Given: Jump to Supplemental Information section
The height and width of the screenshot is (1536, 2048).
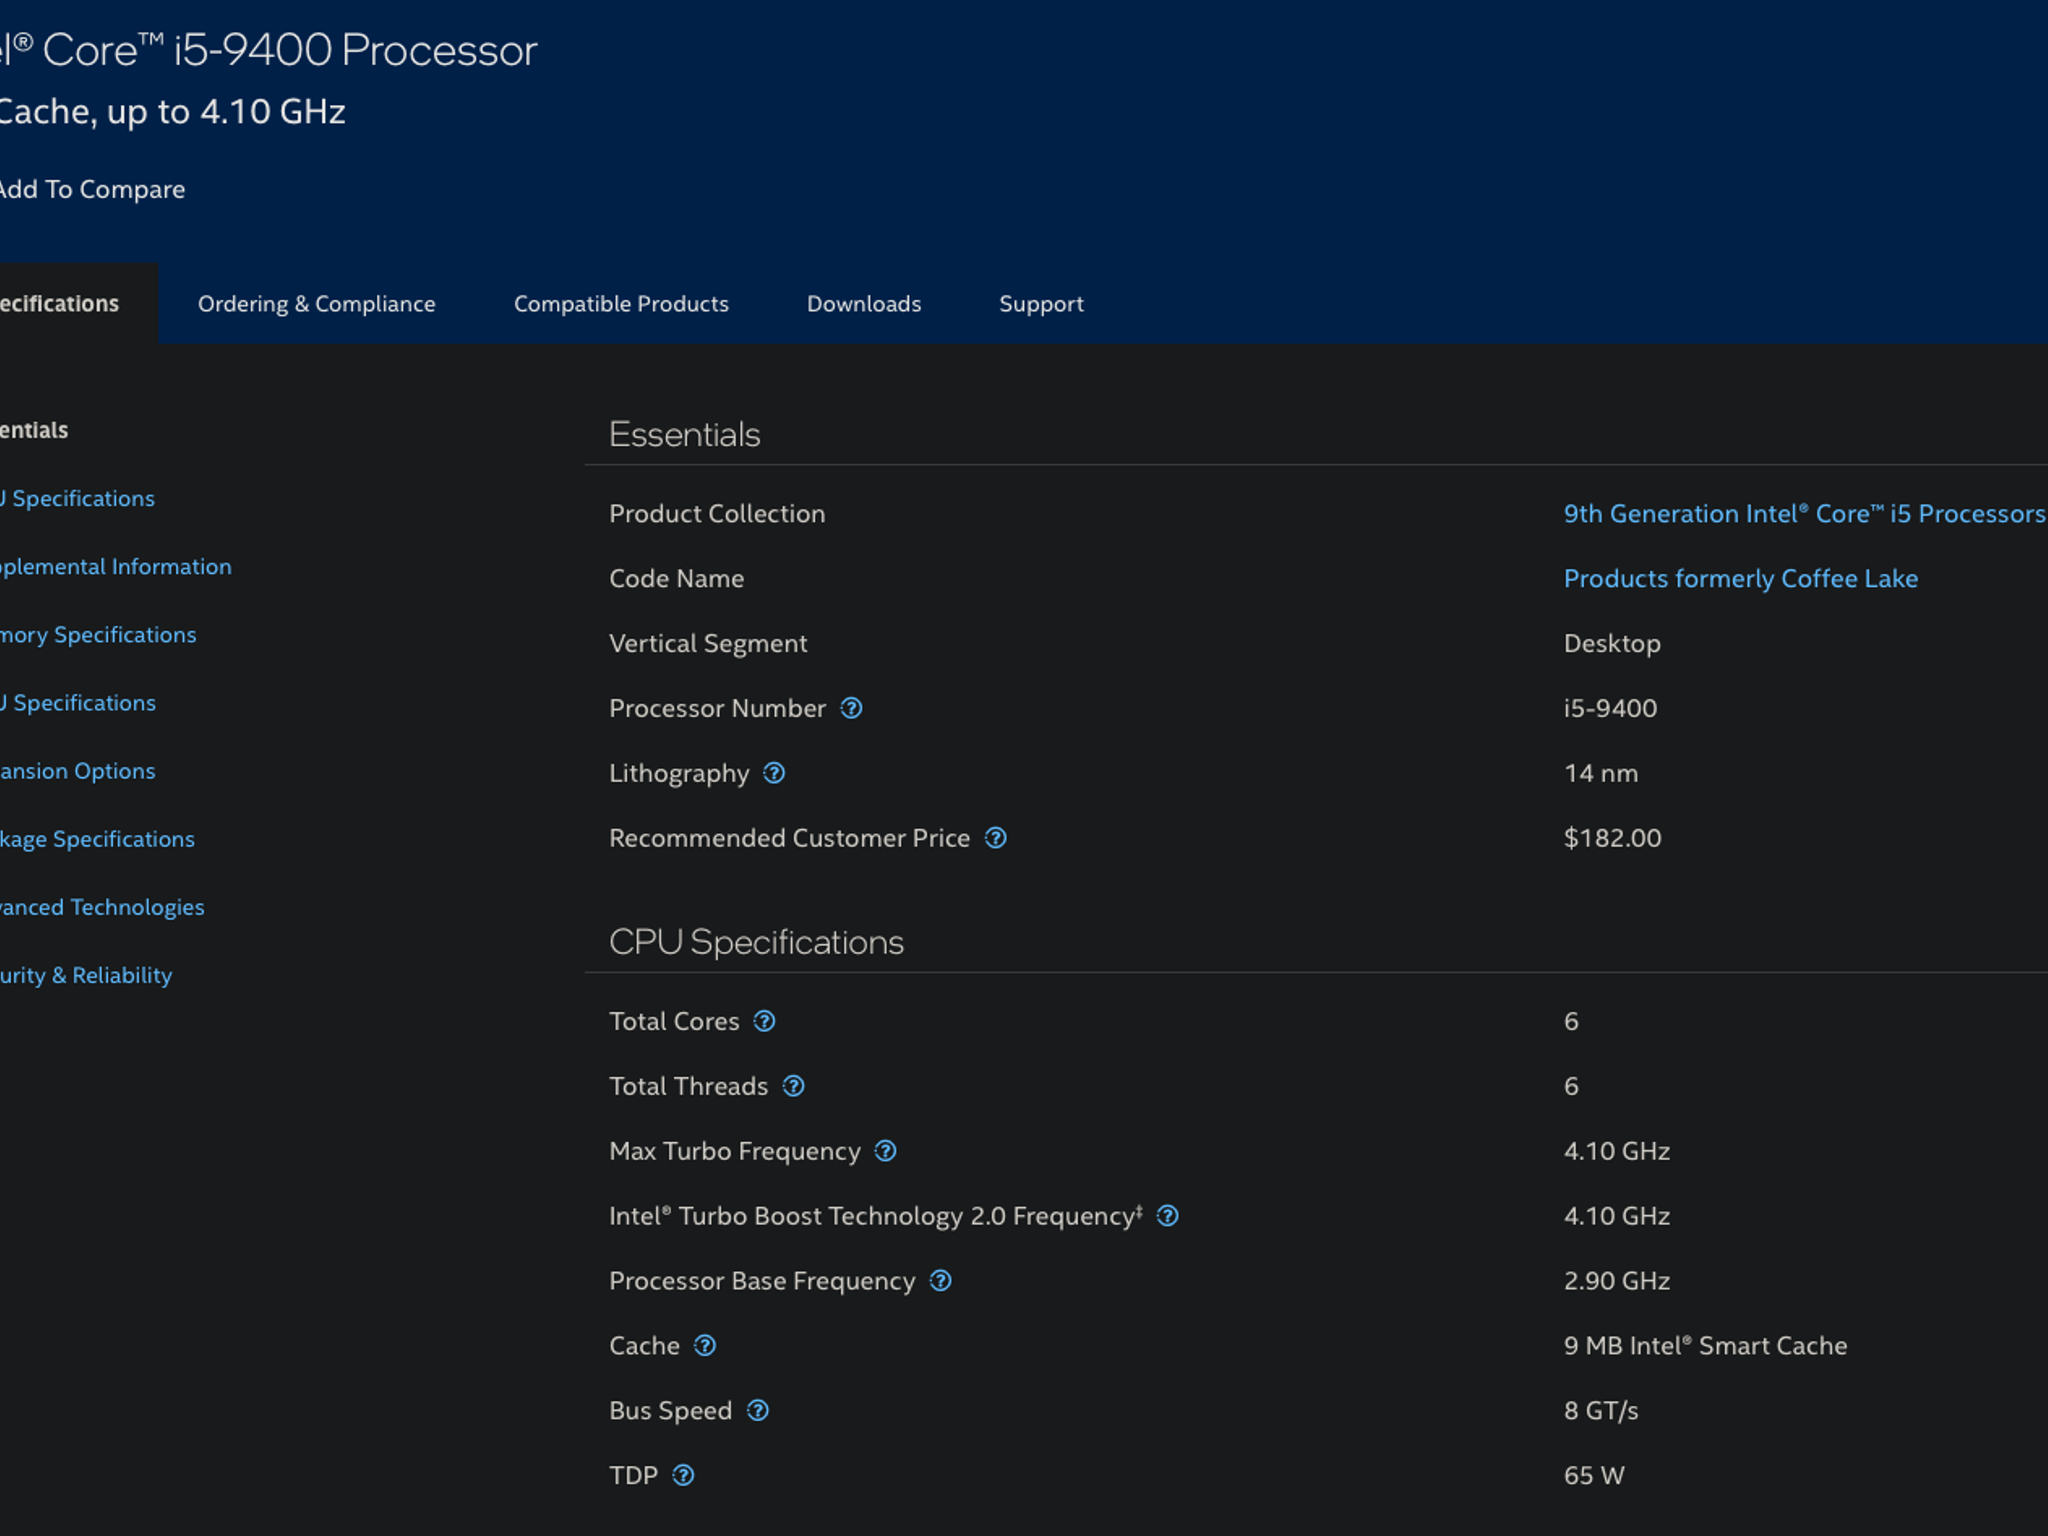Looking at the screenshot, I should coord(115,567).
